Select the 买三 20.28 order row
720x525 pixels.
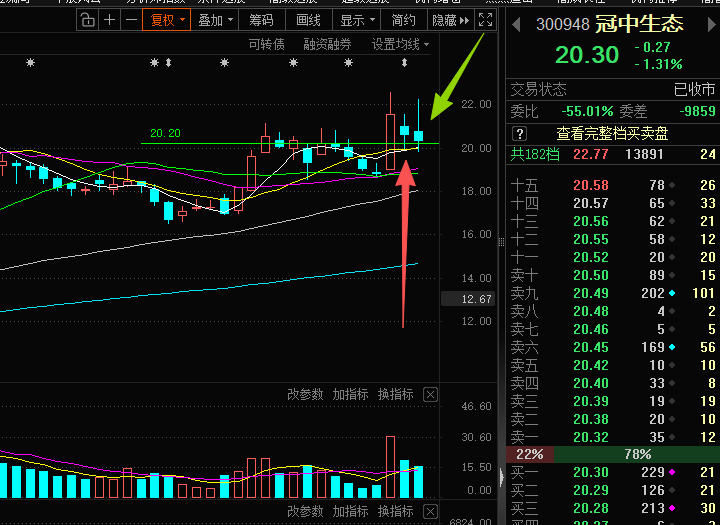pos(613,508)
